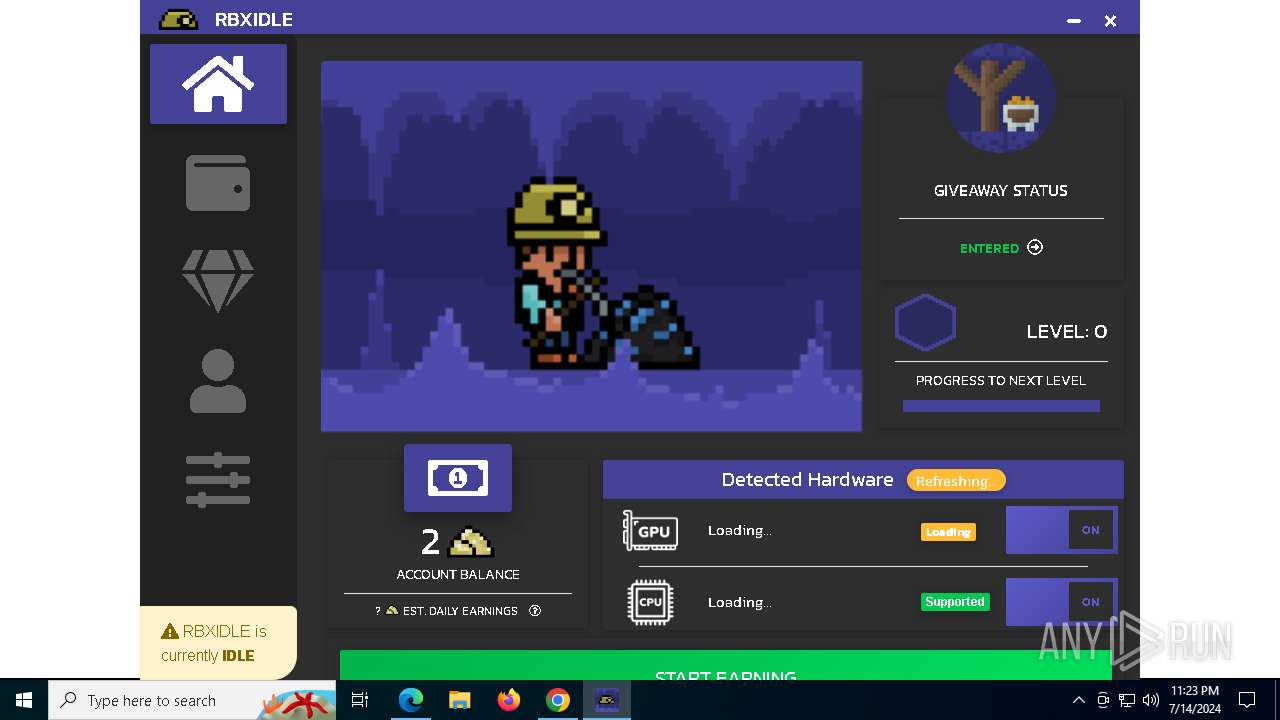
Task: Click the ACCOUNT BALANCE label
Action: coord(458,574)
